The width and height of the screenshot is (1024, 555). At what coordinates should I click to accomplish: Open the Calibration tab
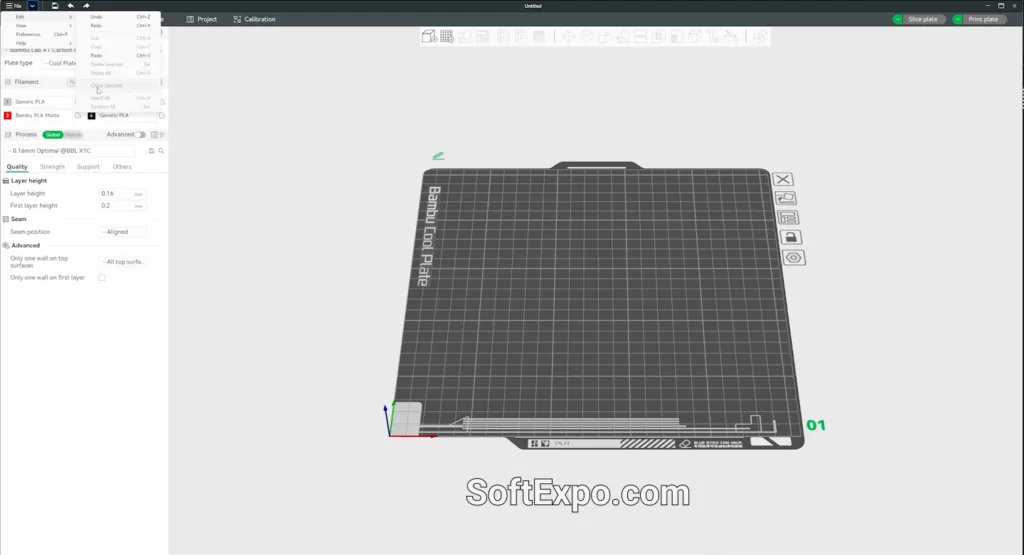254,19
